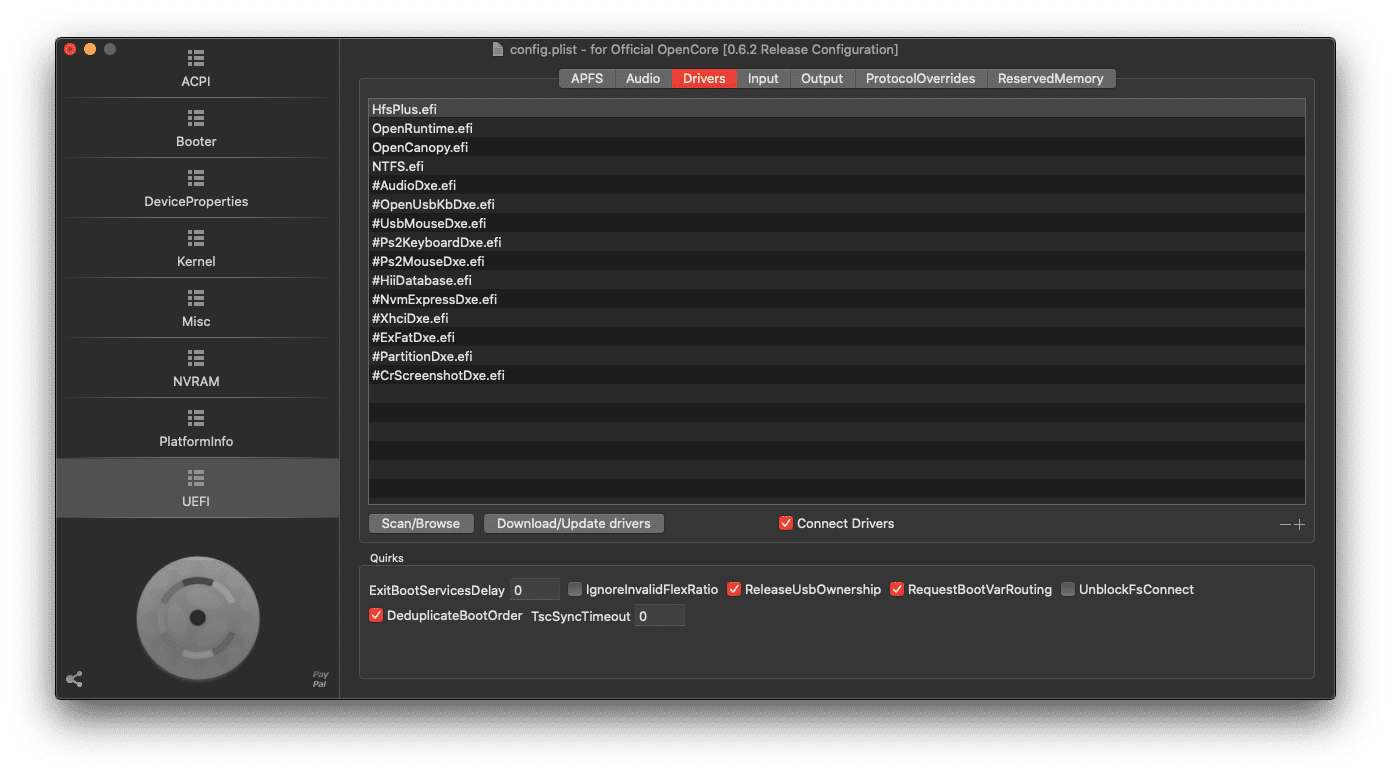This screenshot has height=773, width=1391.
Task: Select the #AudioDxe.efi row
Action: [837, 185]
